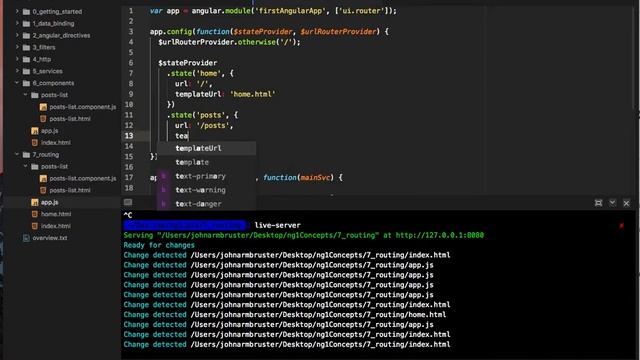Screen dimensions: 640x360
Task: Click the overview.txt file icon
Action: click(27, 238)
